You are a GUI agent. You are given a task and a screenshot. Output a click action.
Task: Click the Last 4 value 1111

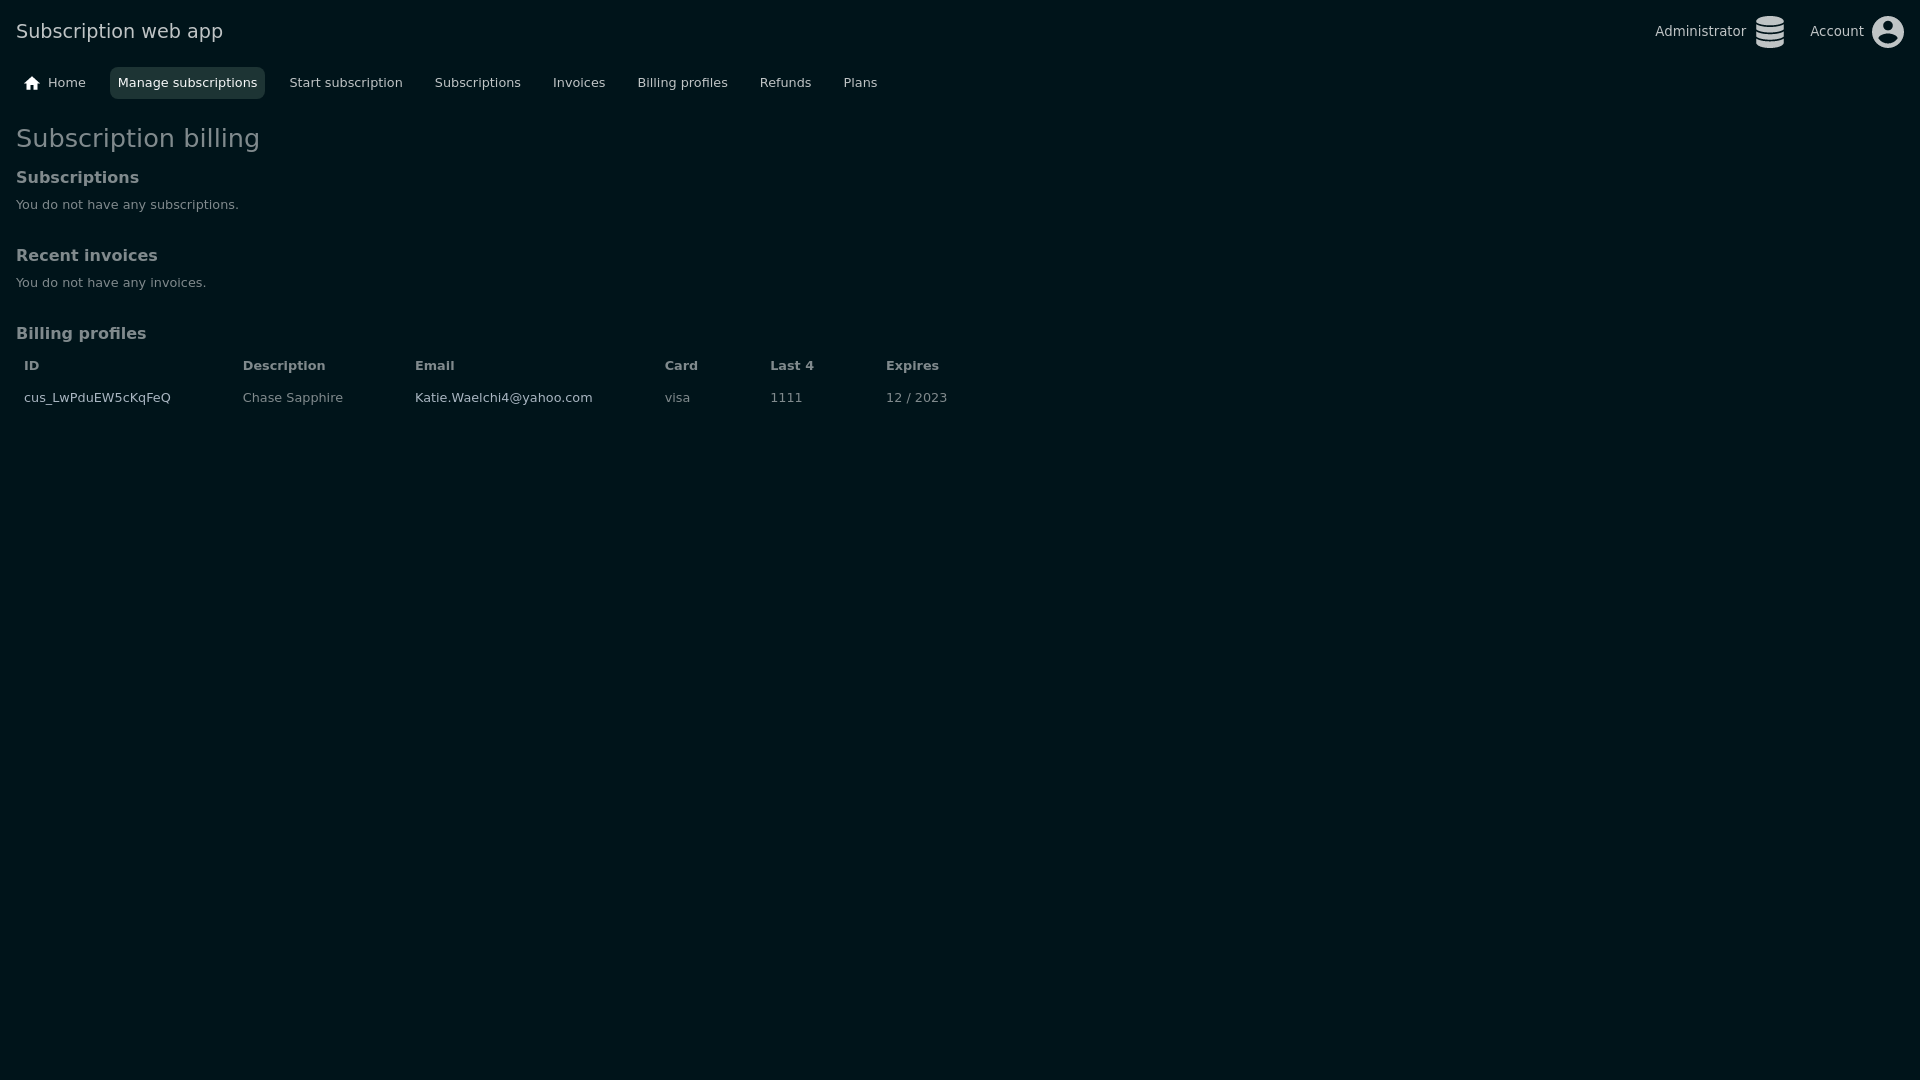click(x=785, y=398)
